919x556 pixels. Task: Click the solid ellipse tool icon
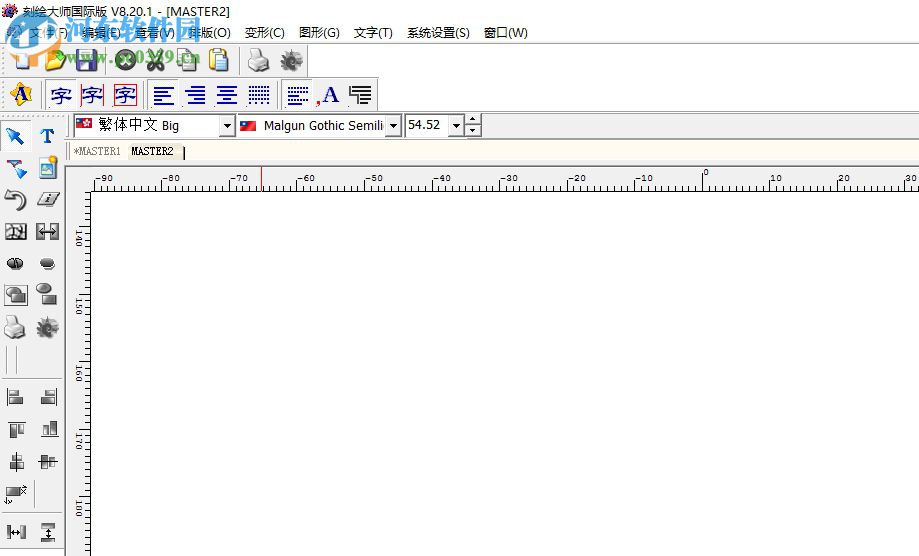click(x=47, y=264)
